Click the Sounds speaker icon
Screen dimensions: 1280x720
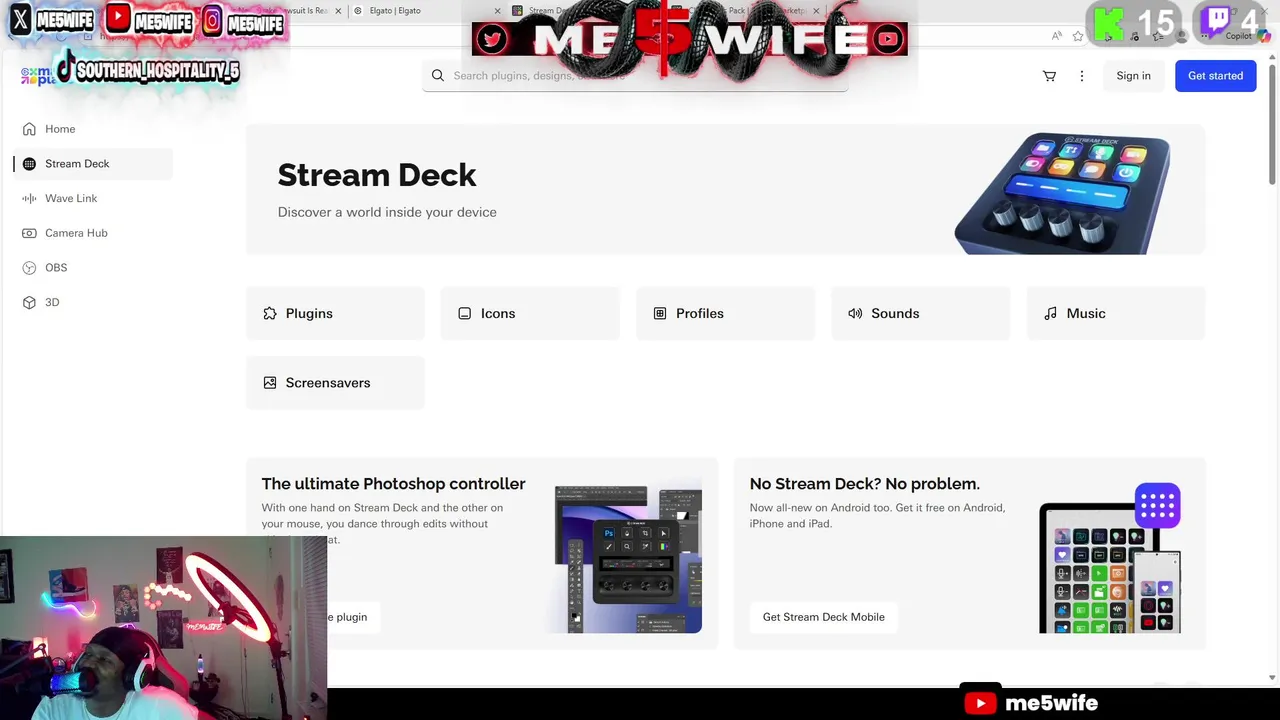(855, 313)
